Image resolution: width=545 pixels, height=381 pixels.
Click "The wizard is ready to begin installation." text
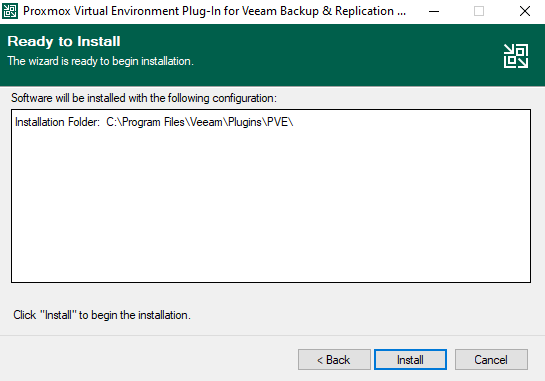(100, 61)
